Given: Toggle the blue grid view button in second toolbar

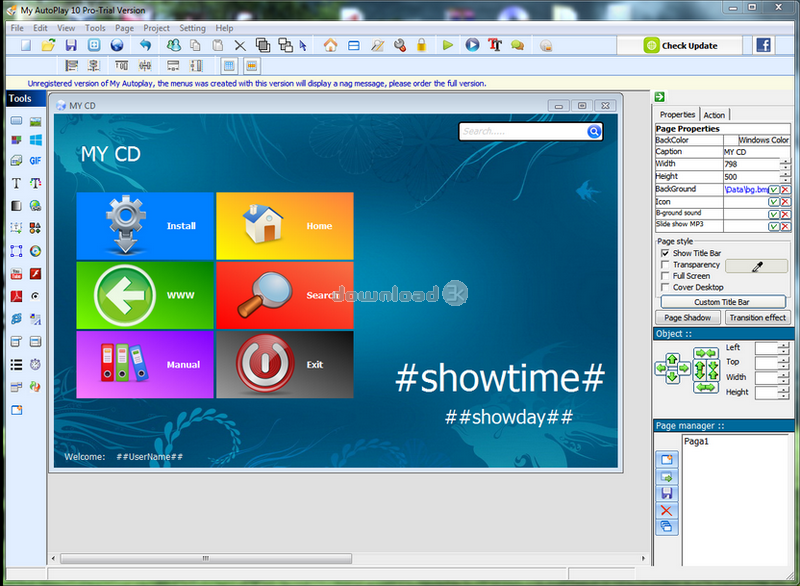Looking at the screenshot, I should 229,65.
